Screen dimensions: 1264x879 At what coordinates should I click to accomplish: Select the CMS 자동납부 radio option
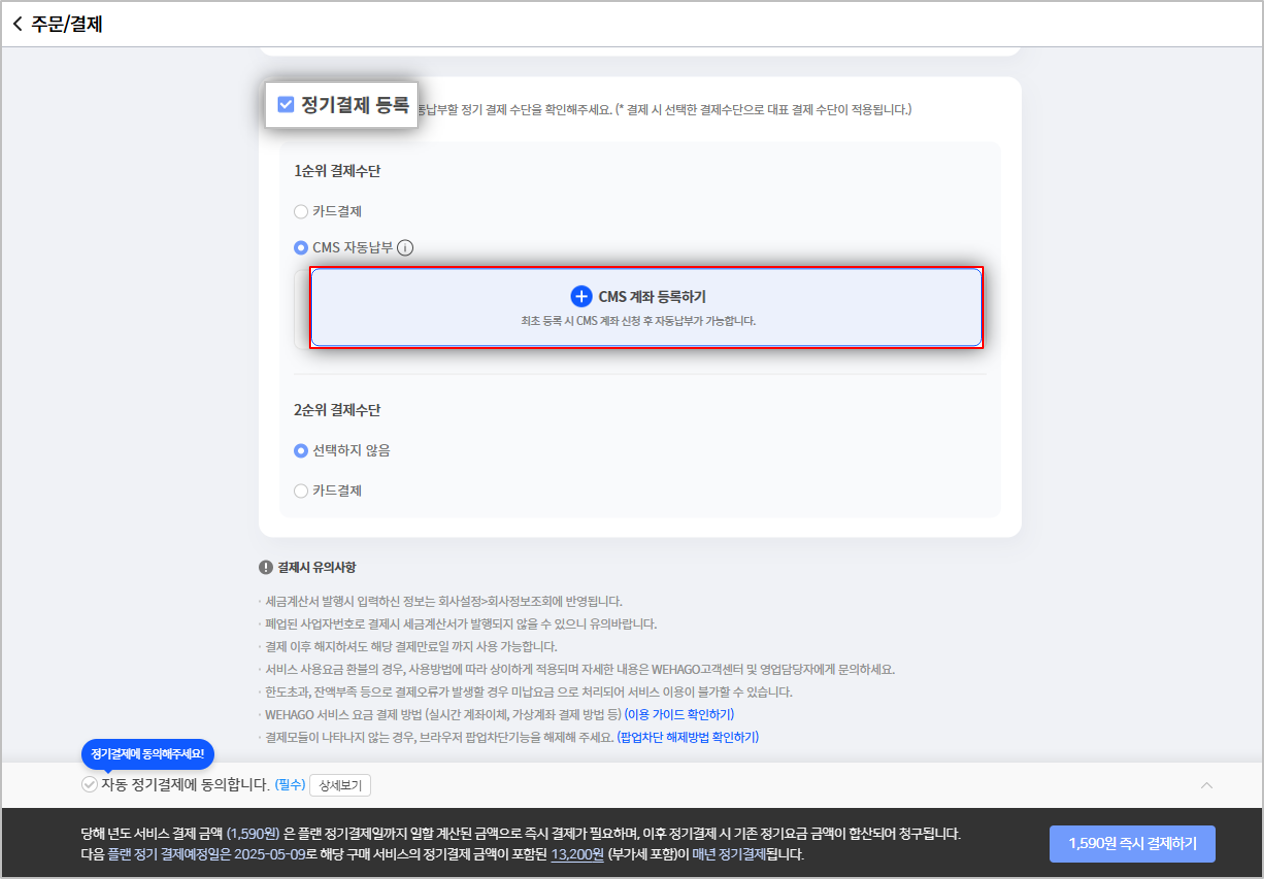301,248
